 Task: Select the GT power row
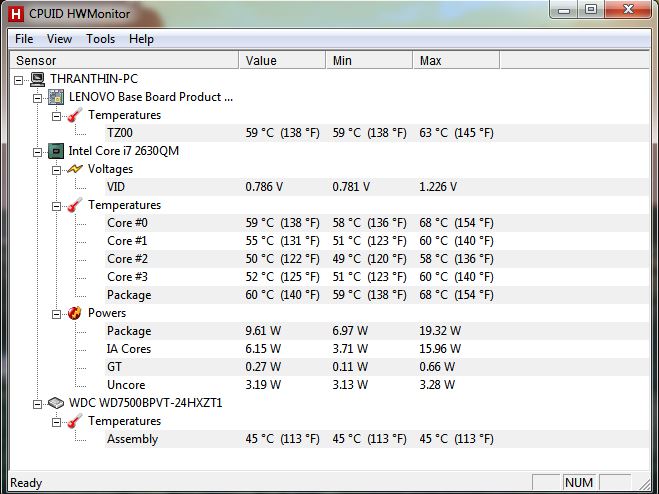[376, 367]
